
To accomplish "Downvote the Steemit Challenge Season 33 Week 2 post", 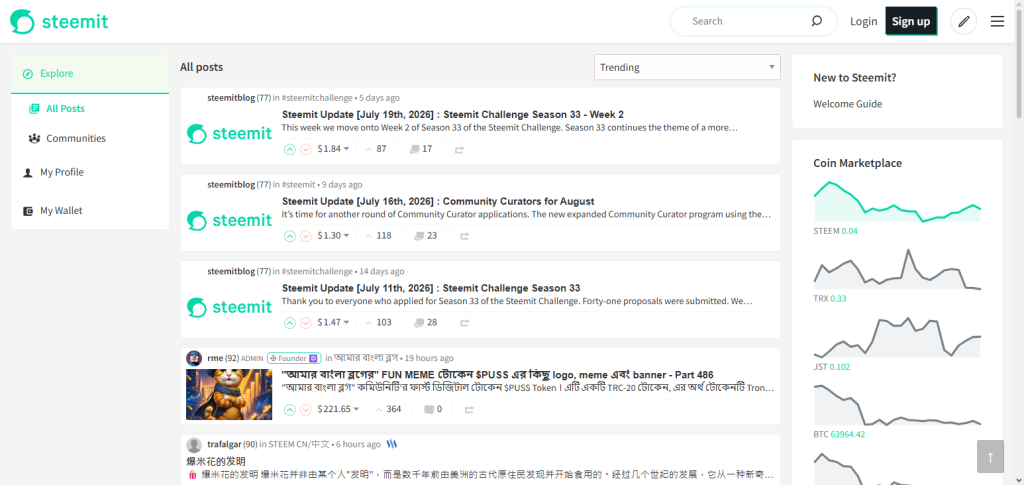I will pos(306,149).
